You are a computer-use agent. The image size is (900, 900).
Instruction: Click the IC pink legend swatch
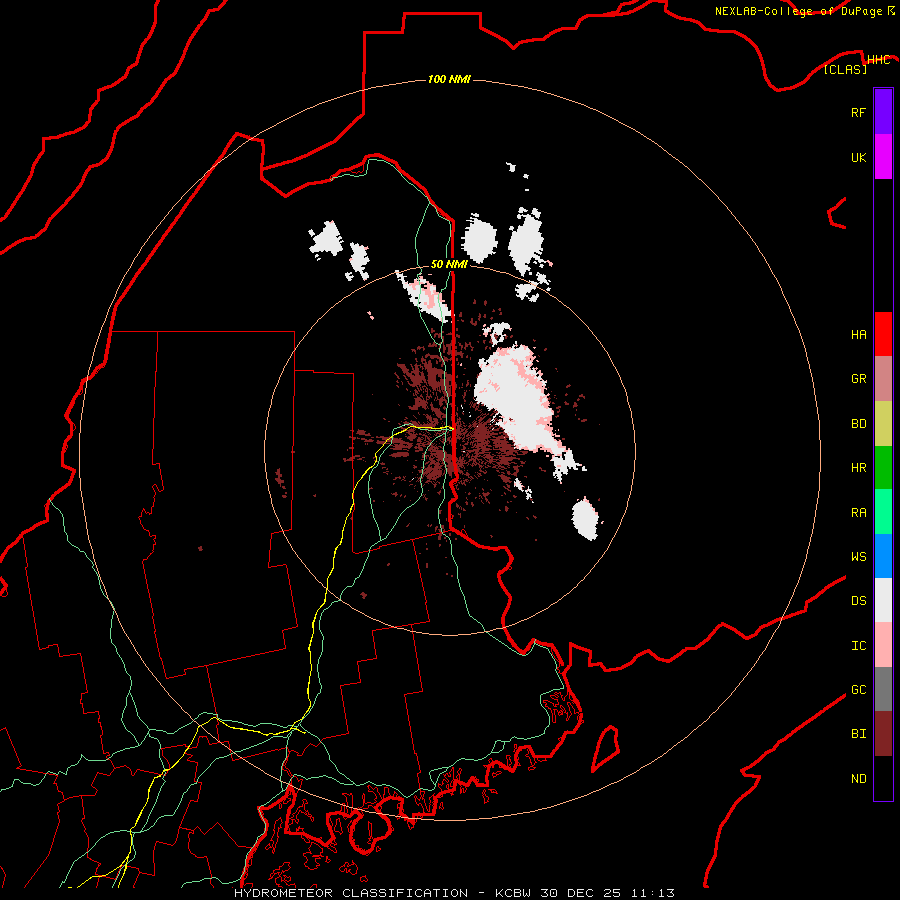click(x=883, y=645)
